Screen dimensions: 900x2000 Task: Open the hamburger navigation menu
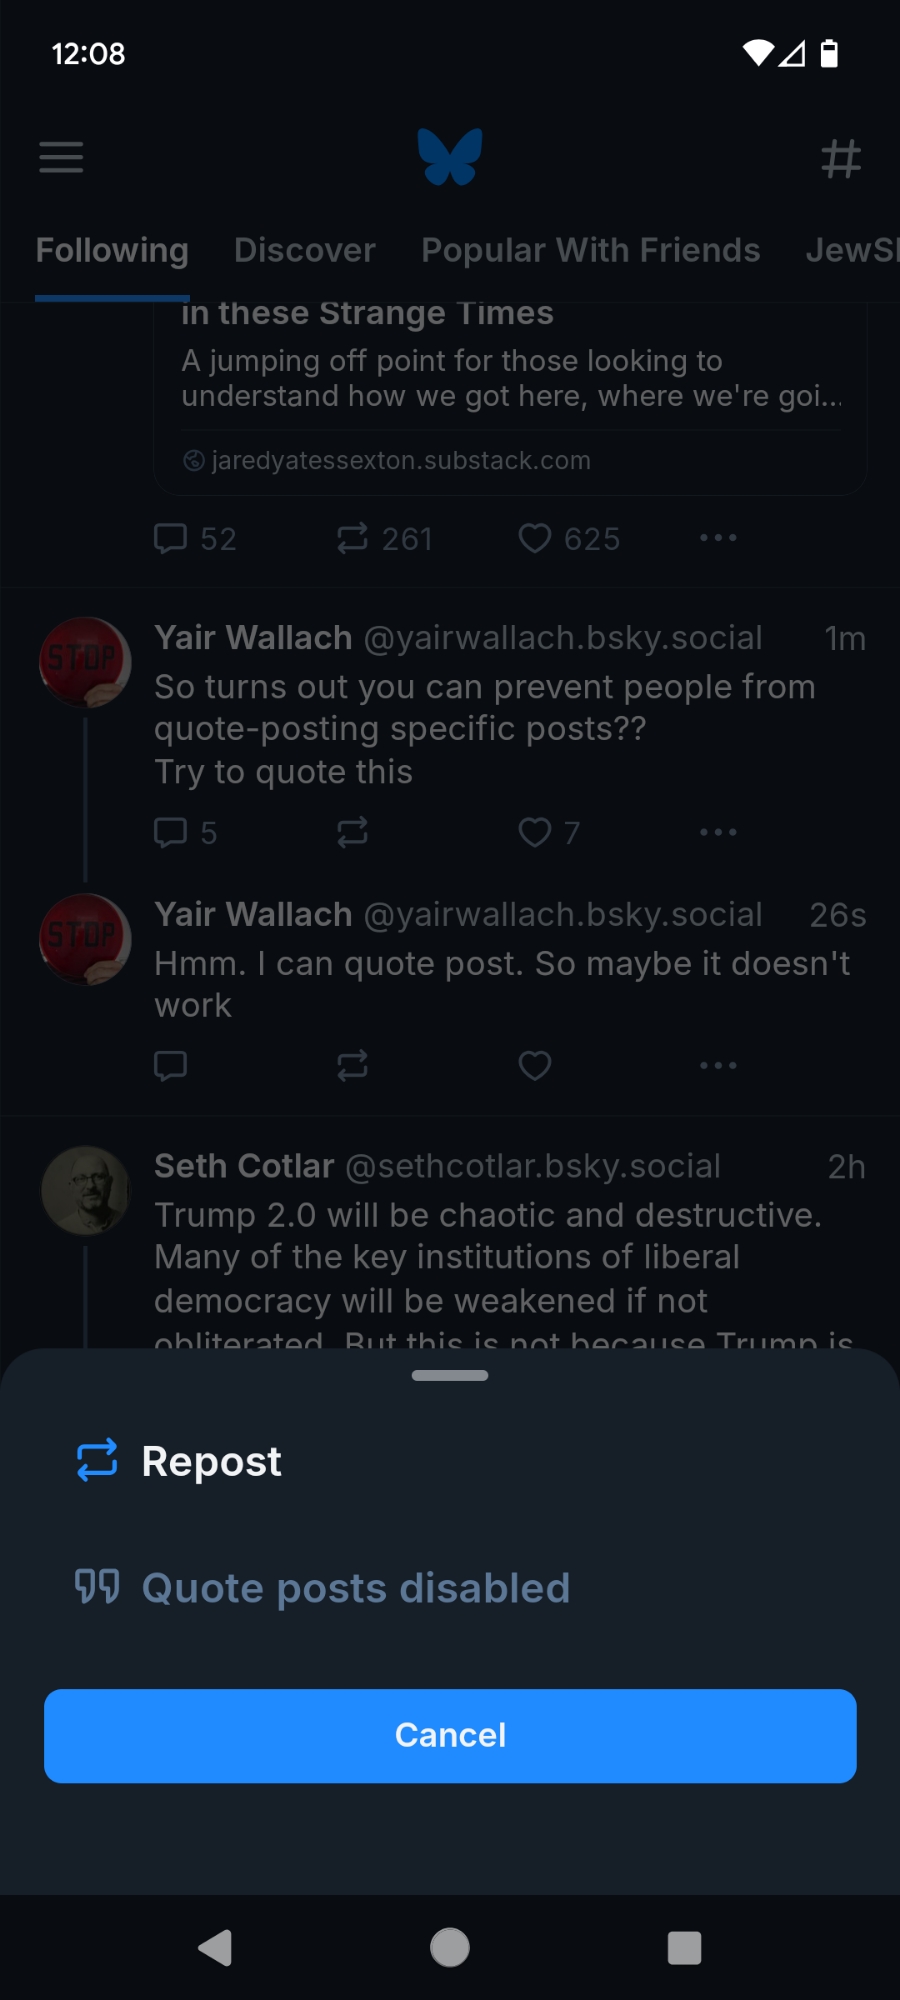click(x=61, y=157)
